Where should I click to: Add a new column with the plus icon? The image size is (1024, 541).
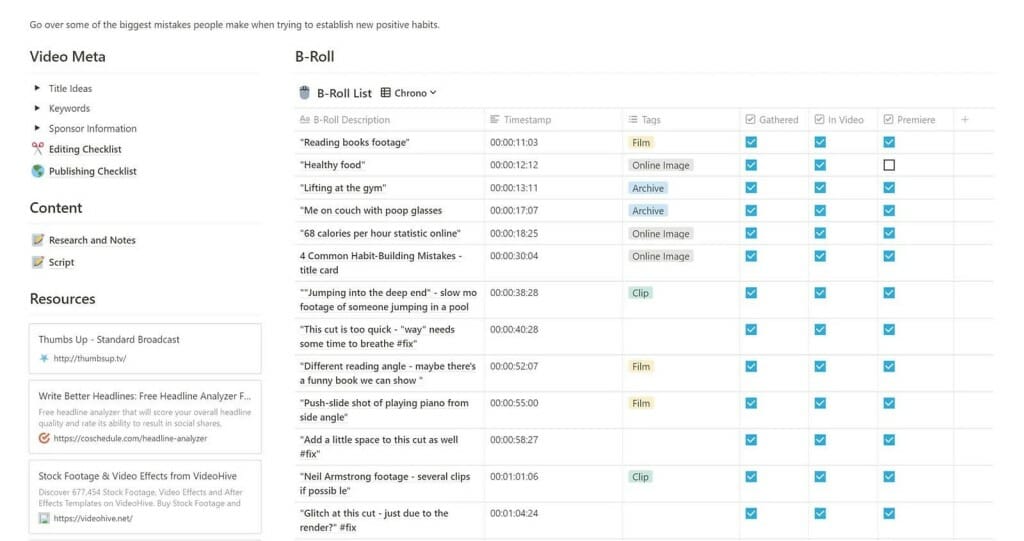965,120
